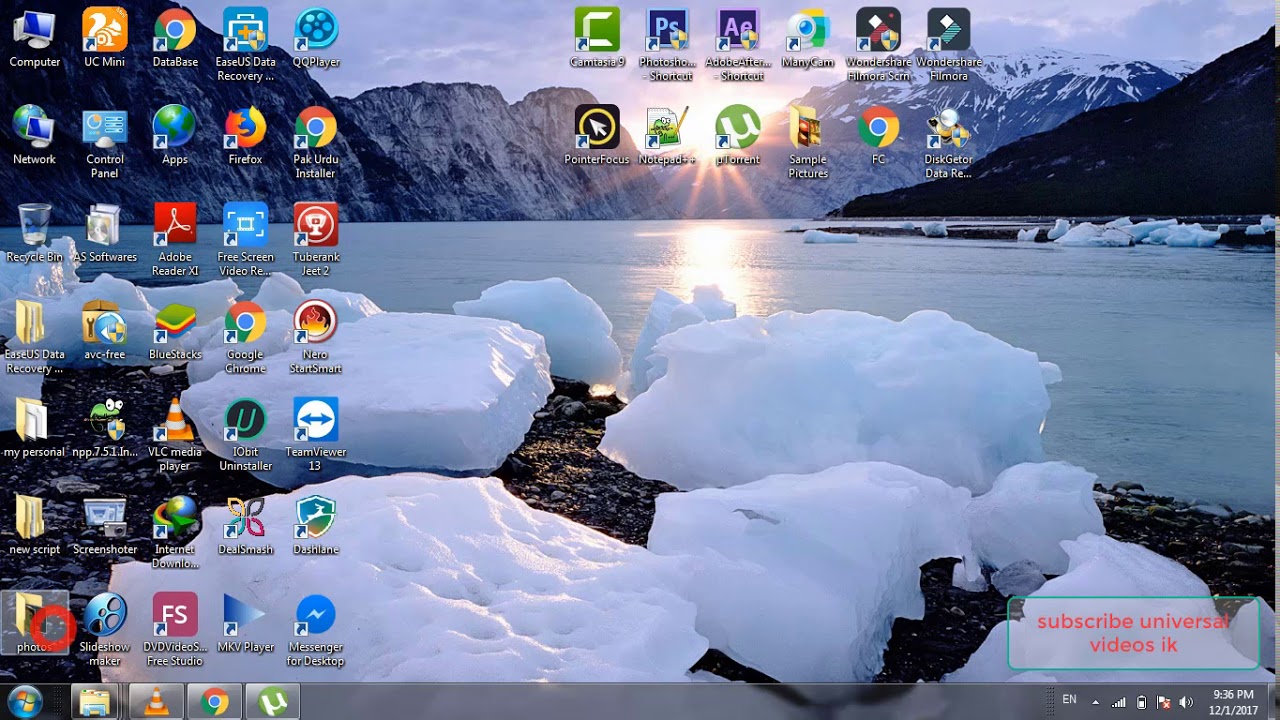Viewport: 1280px width, 720px height.
Task: Select the Notepad++ desktop shortcut
Action: (667, 128)
